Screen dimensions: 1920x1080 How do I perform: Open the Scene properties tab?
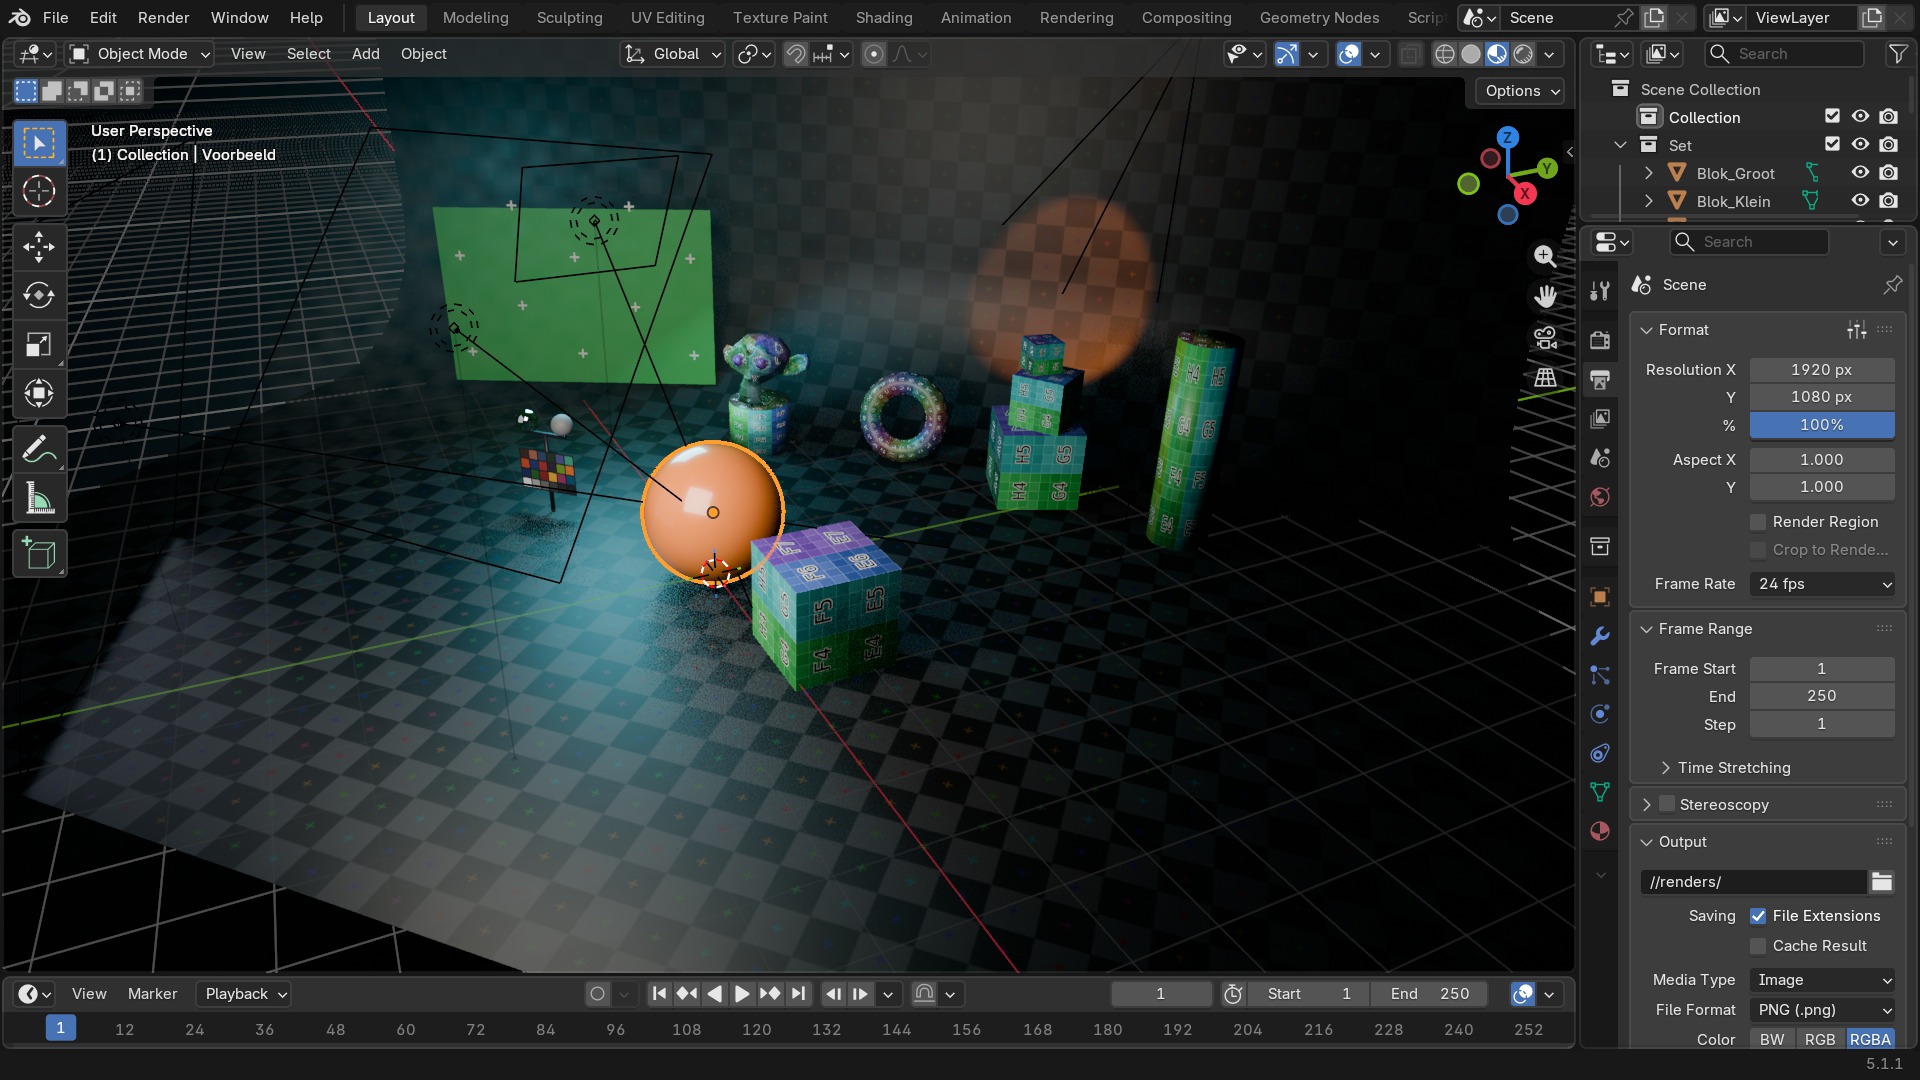pyautogui.click(x=1600, y=458)
